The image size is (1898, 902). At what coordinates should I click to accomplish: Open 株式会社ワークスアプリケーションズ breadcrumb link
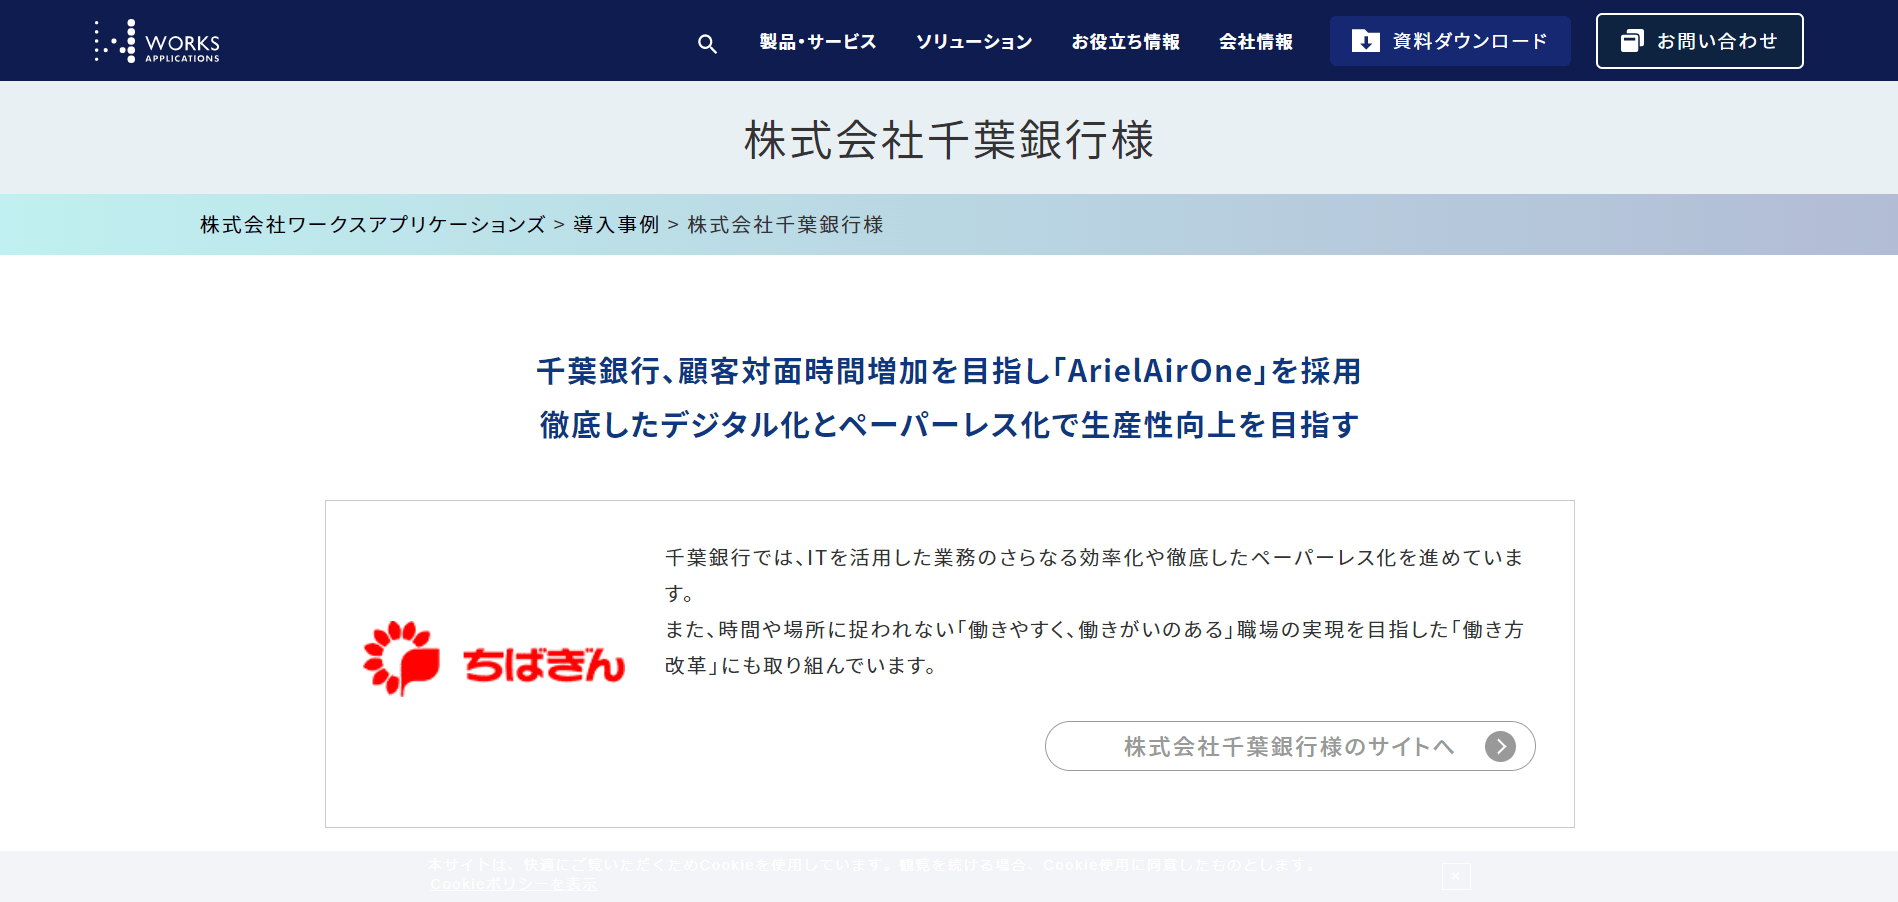[x=373, y=225]
